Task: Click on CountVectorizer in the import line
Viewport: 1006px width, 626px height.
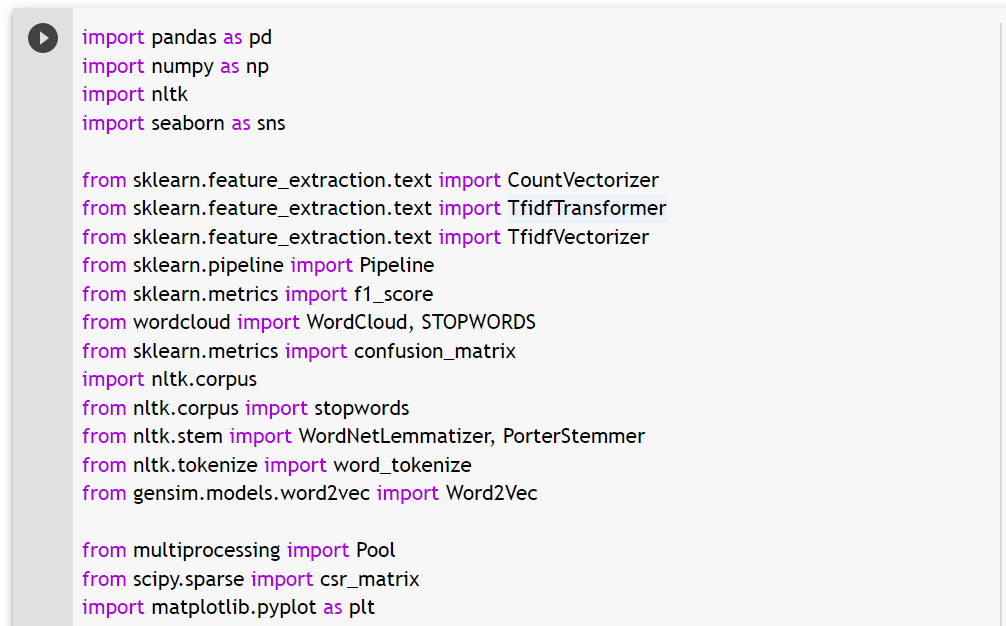Action: coord(583,180)
